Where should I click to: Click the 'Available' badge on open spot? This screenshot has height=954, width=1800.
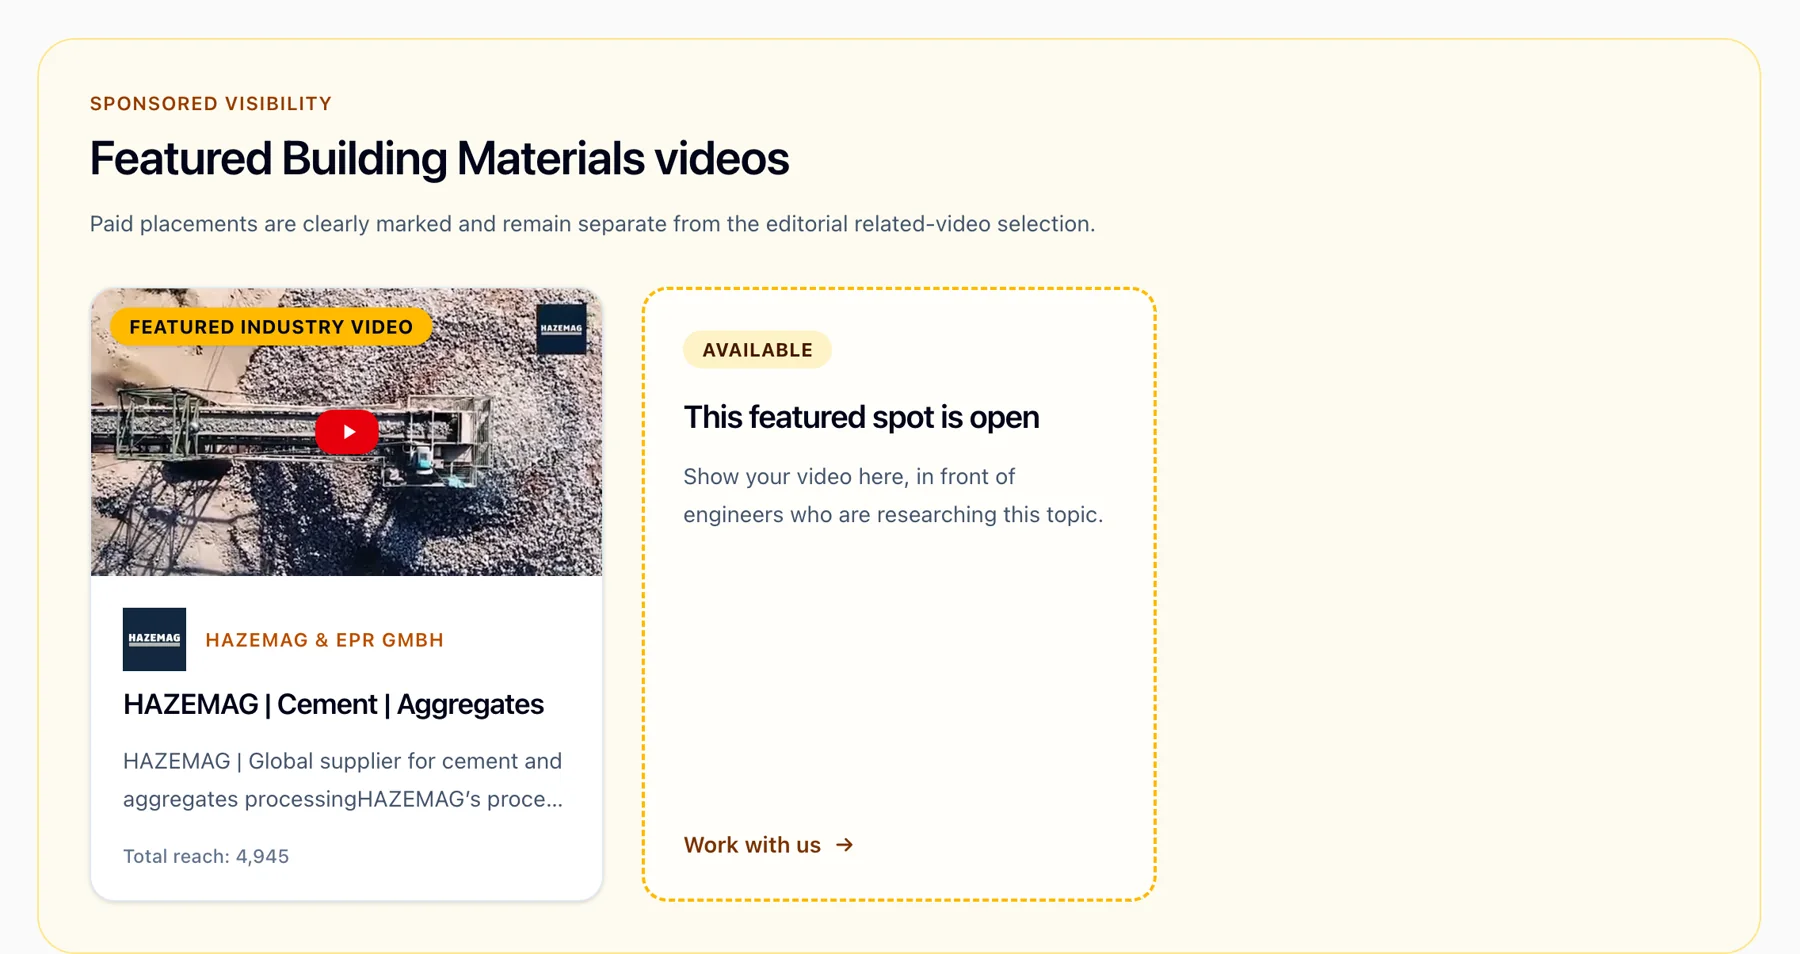(x=757, y=350)
